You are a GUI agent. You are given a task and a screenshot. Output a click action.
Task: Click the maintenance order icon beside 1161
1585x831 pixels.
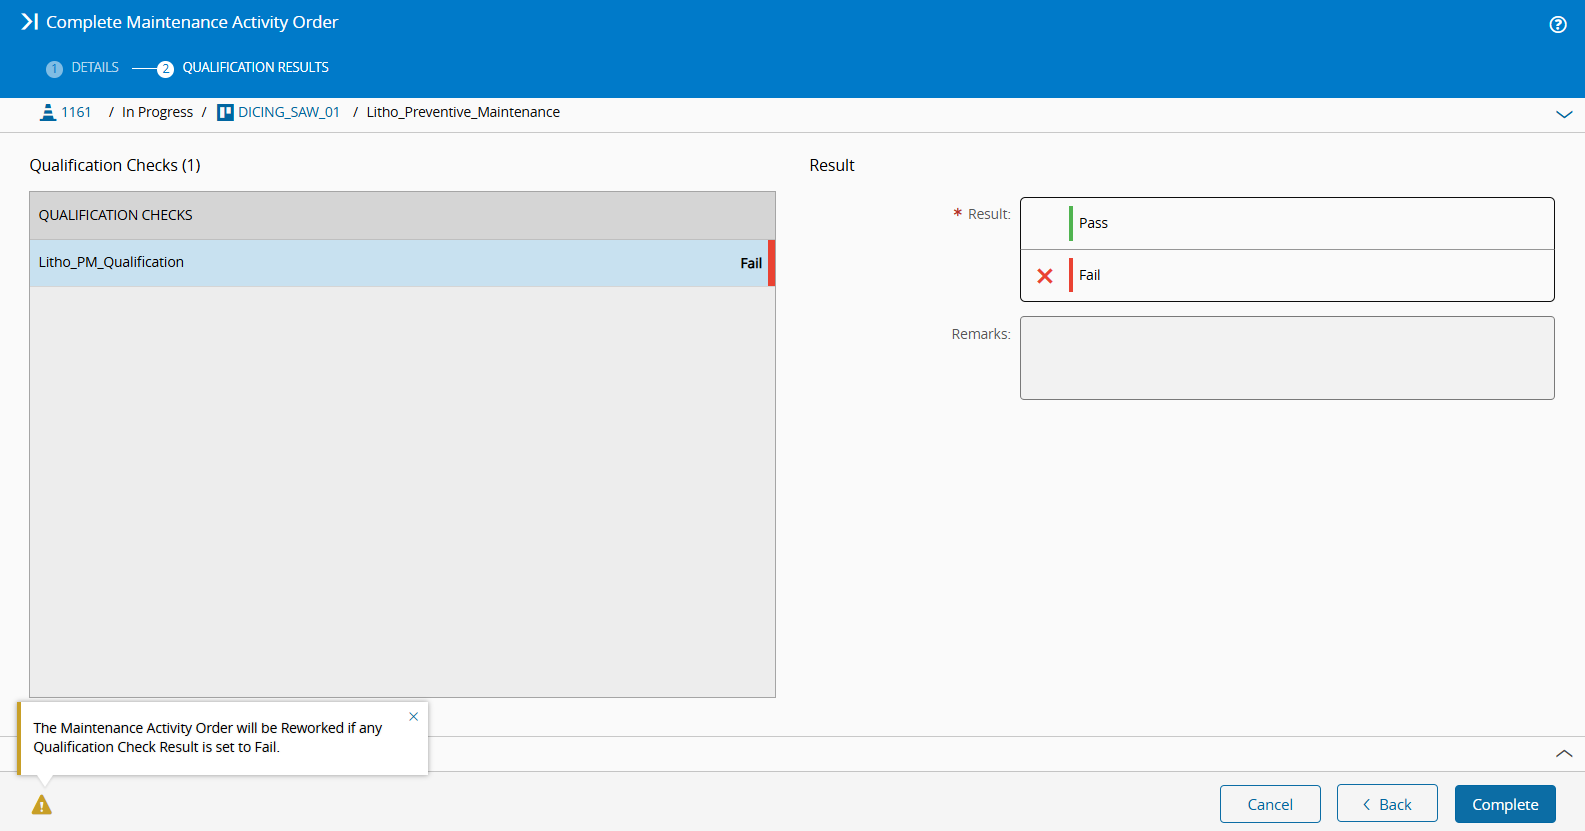[48, 112]
